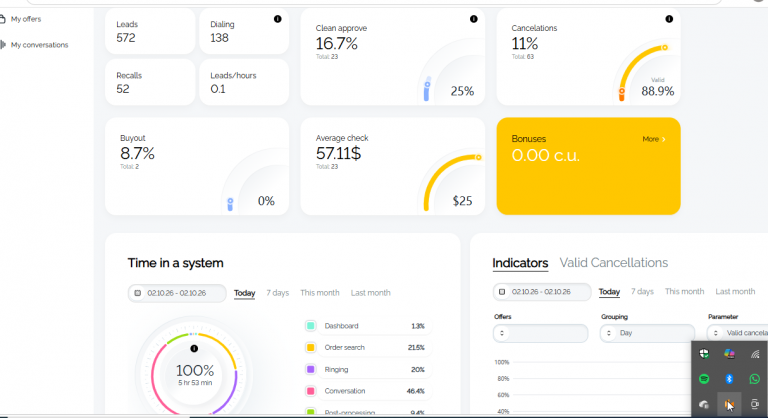Screen dimensions: 768x418
Task: Switch to the Indicators tab
Action: [x=520, y=263]
